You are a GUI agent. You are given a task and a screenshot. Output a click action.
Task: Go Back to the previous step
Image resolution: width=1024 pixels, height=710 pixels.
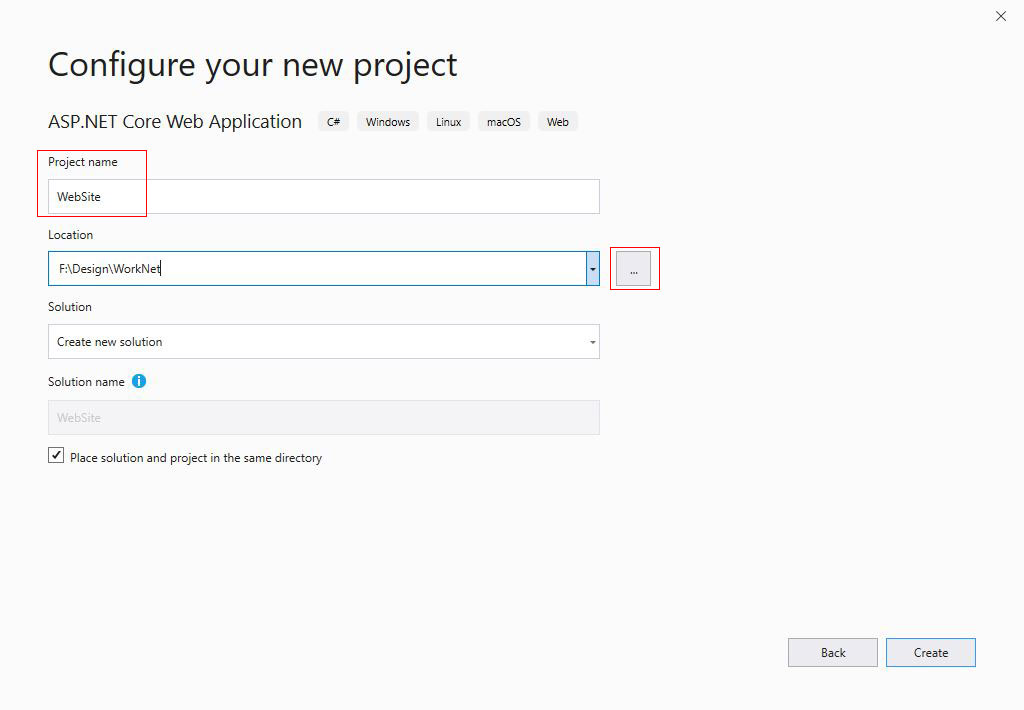pos(833,653)
